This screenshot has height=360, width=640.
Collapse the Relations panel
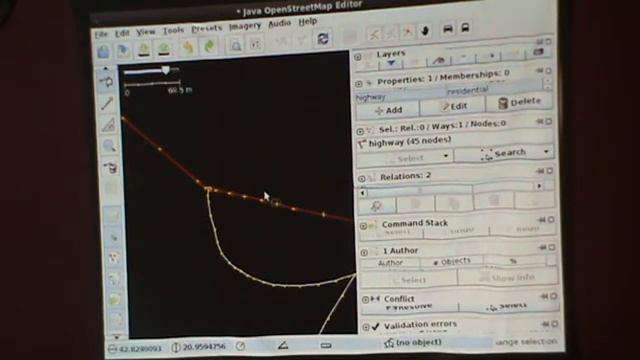[x=361, y=178]
